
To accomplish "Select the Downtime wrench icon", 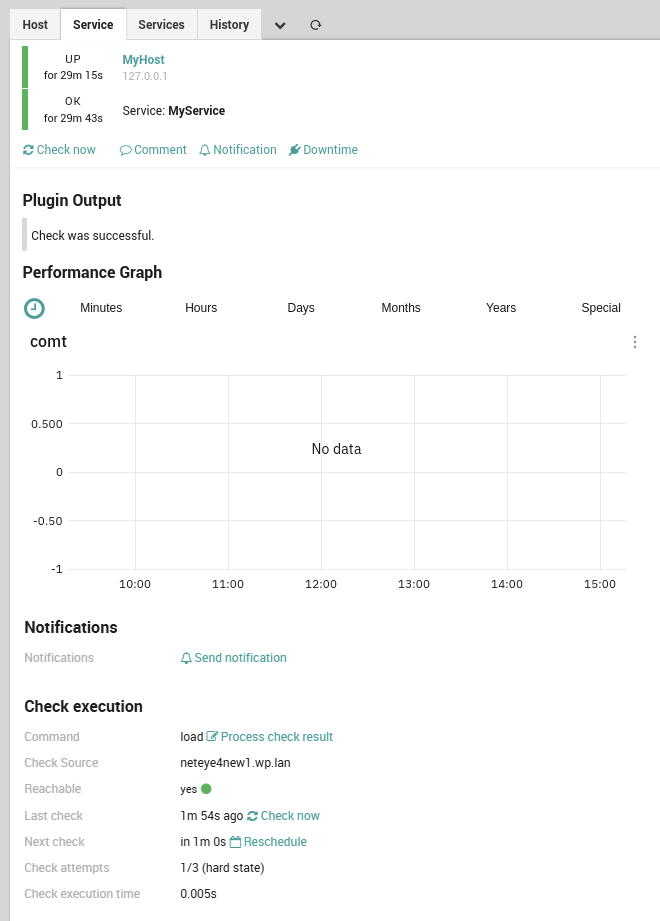I will pos(294,149).
